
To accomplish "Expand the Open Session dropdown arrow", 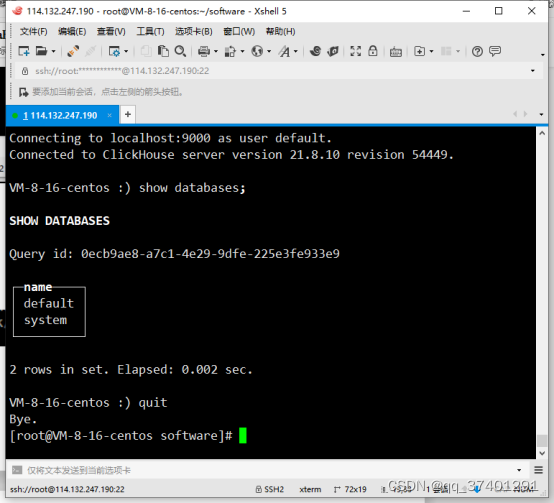I will pos(54,52).
